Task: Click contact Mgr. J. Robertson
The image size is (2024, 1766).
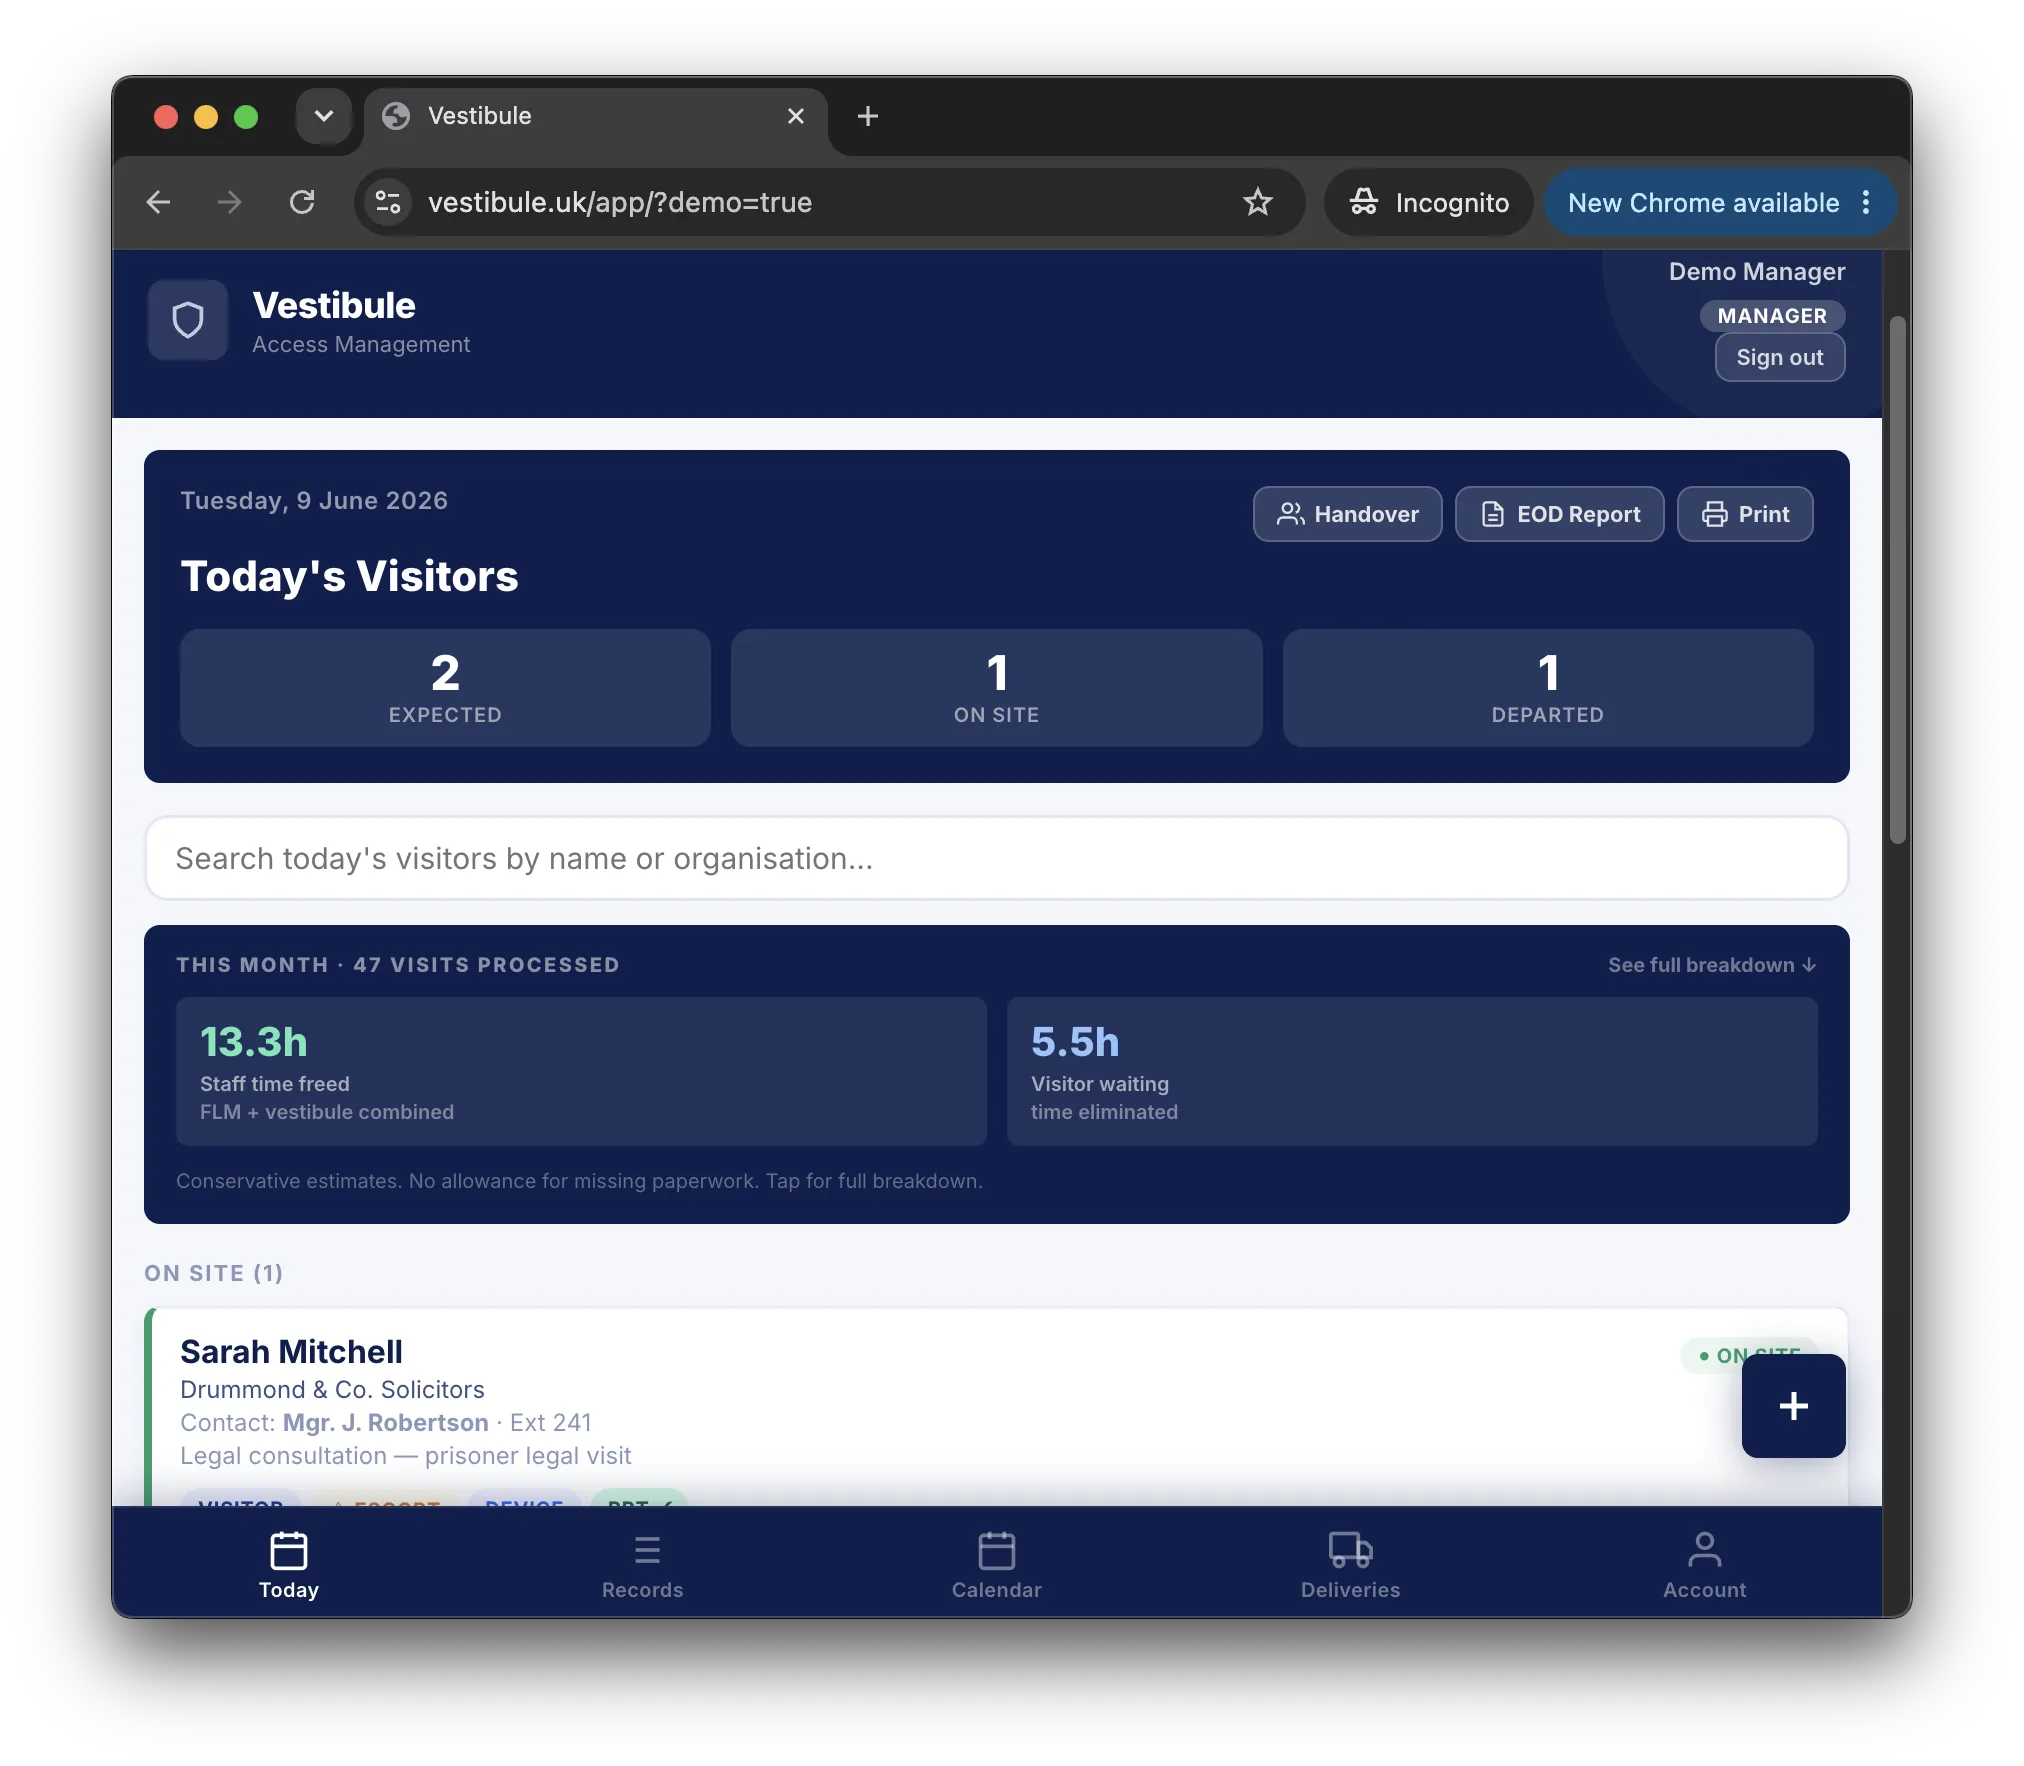Action: click(386, 1422)
